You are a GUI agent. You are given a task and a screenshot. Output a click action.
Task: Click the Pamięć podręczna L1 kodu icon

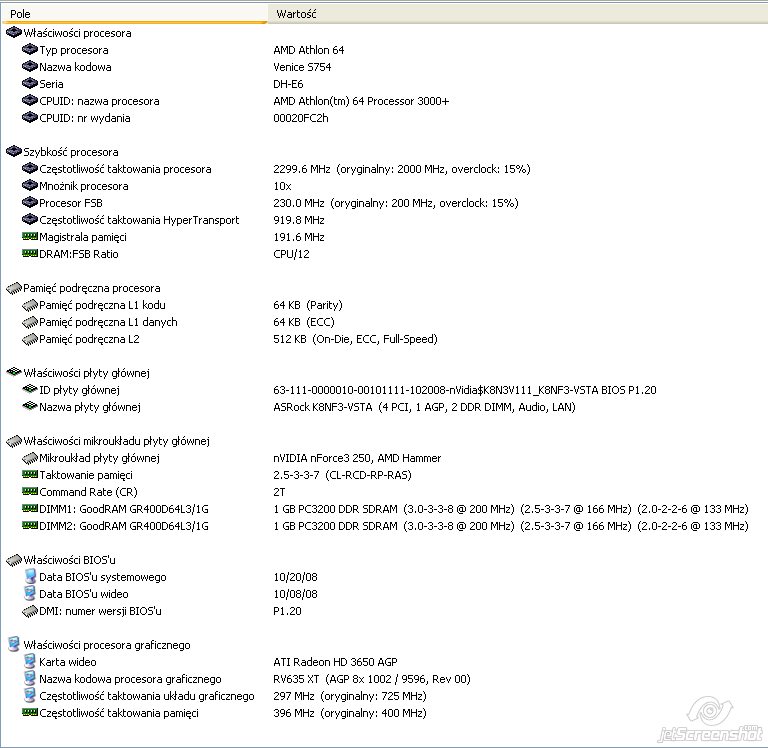[30, 305]
